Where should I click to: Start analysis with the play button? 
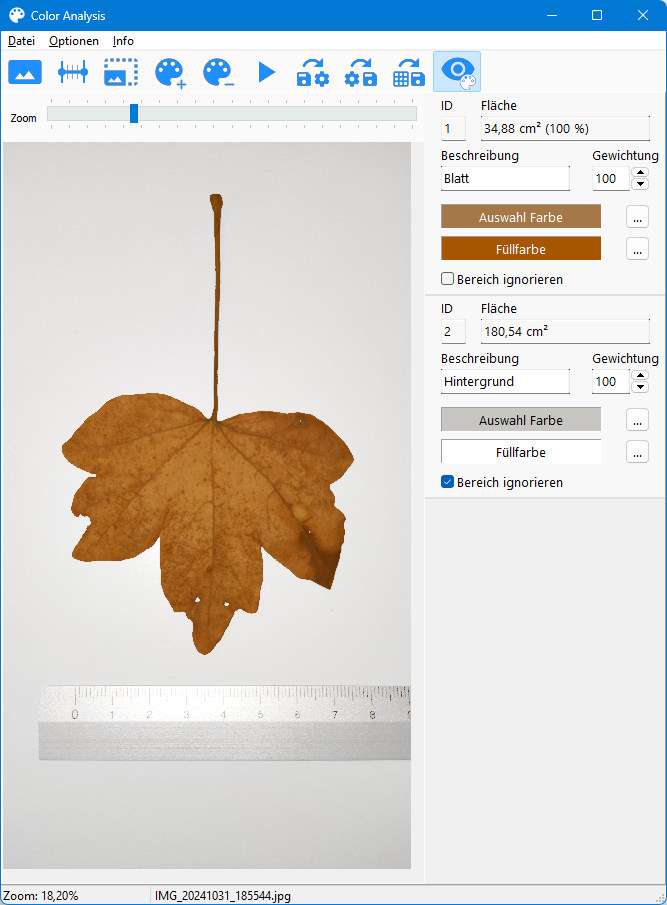tap(266, 72)
